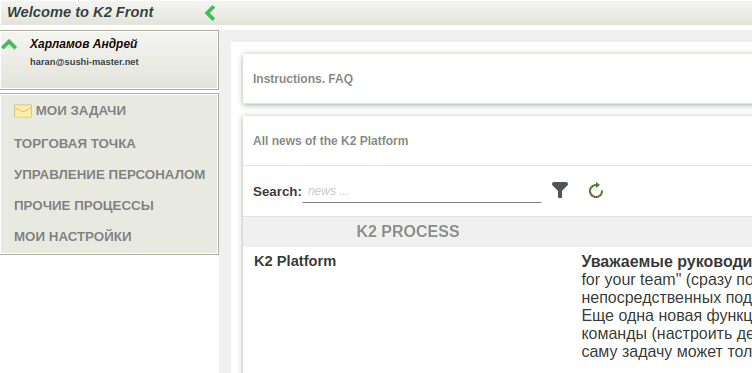
Task: Expand УПРАВЛЕНИЕ ПЕРСОНАЛОМ section
Action: [x=110, y=175]
